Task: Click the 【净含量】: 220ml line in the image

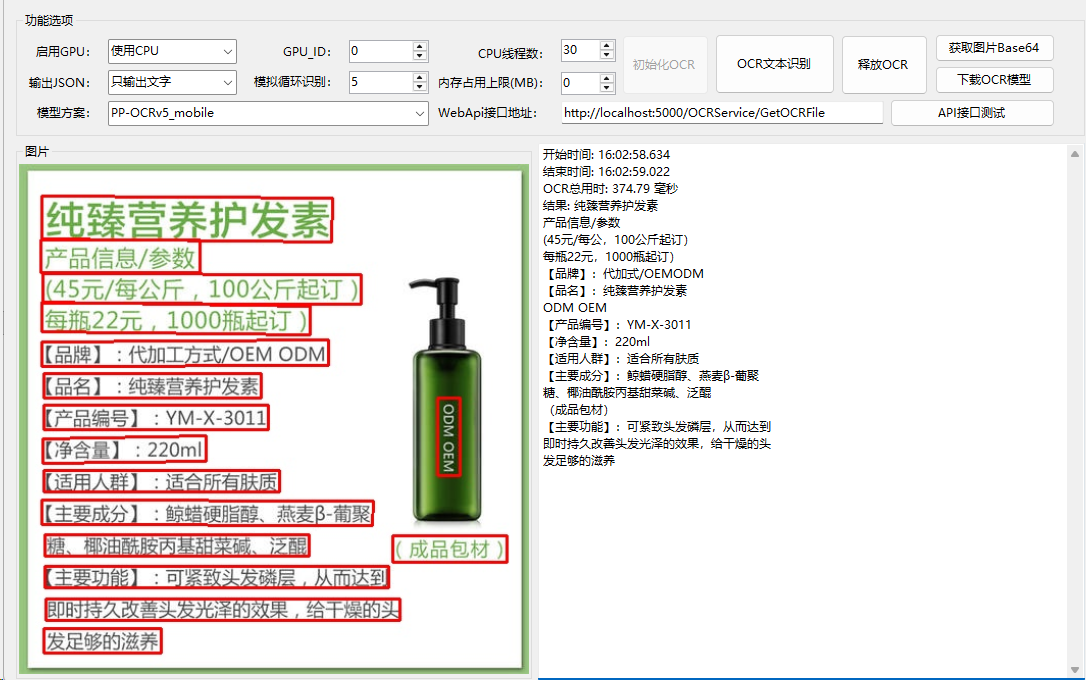Action: [123, 450]
